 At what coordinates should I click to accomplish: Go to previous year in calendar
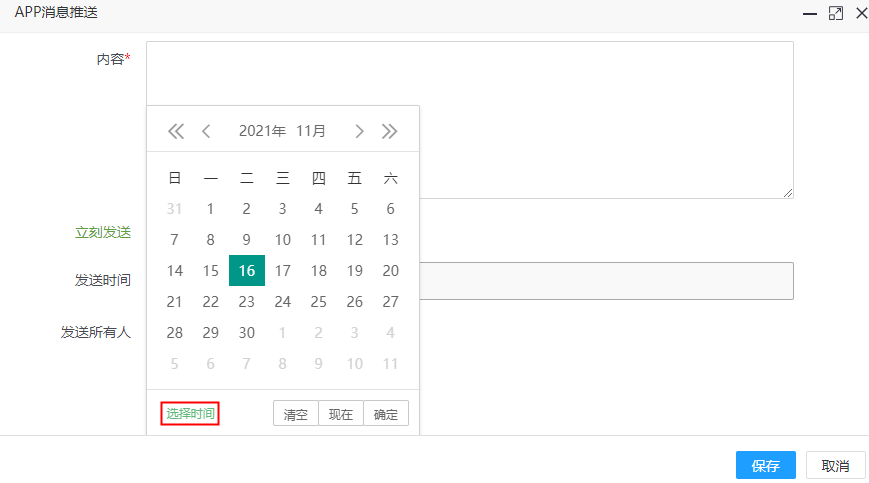pos(176,131)
